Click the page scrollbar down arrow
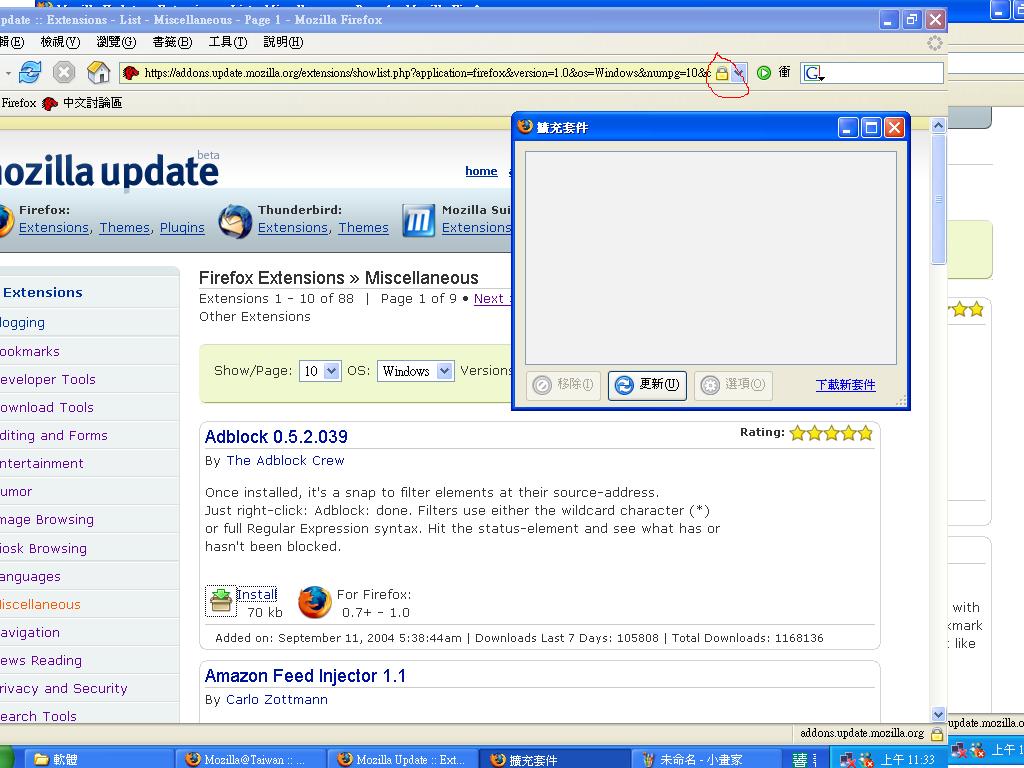Screen dimensions: 1024x768 (938, 714)
